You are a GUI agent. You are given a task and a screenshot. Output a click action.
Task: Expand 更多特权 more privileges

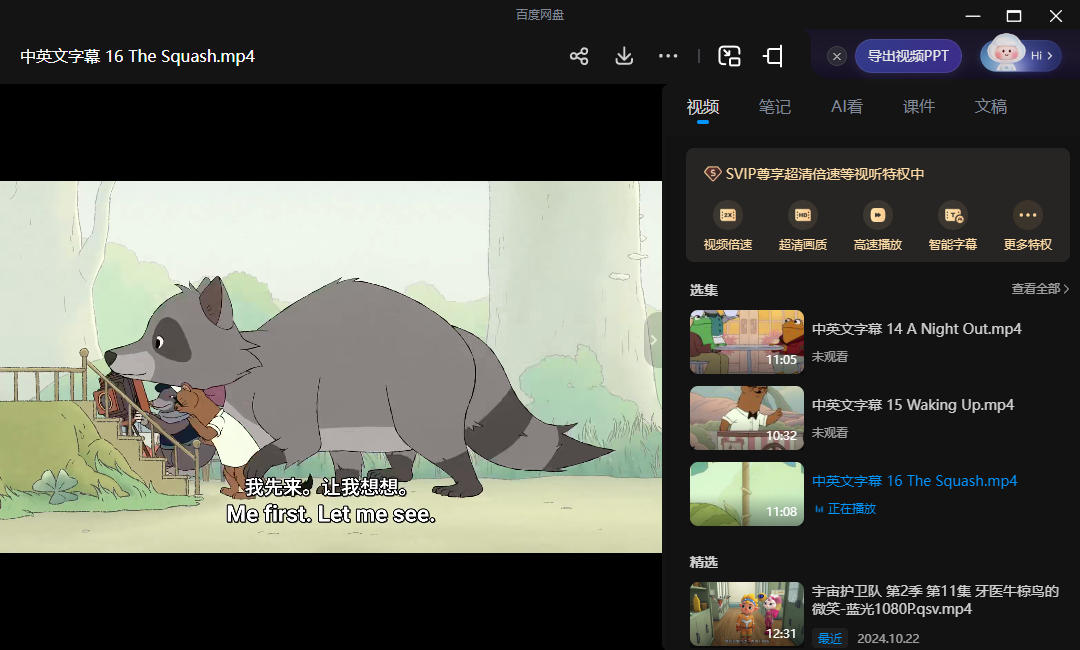pyautogui.click(x=1028, y=215)
